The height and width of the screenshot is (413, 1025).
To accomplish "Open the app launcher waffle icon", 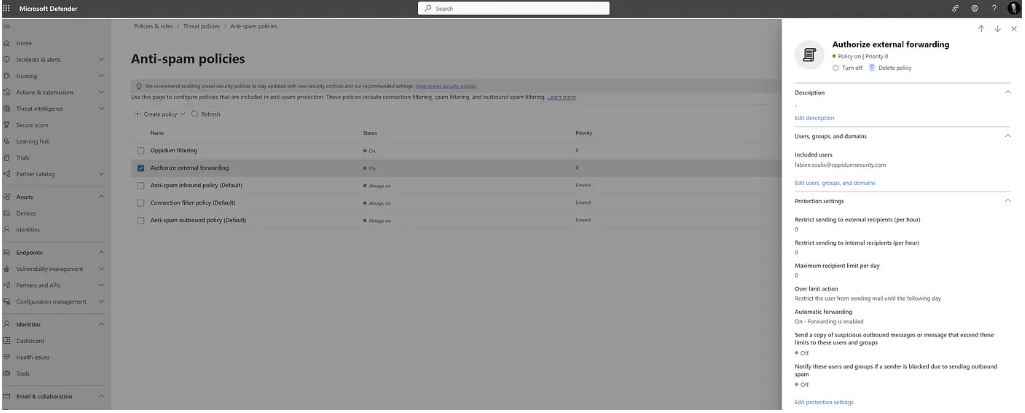I will click(x=7, y=8).
